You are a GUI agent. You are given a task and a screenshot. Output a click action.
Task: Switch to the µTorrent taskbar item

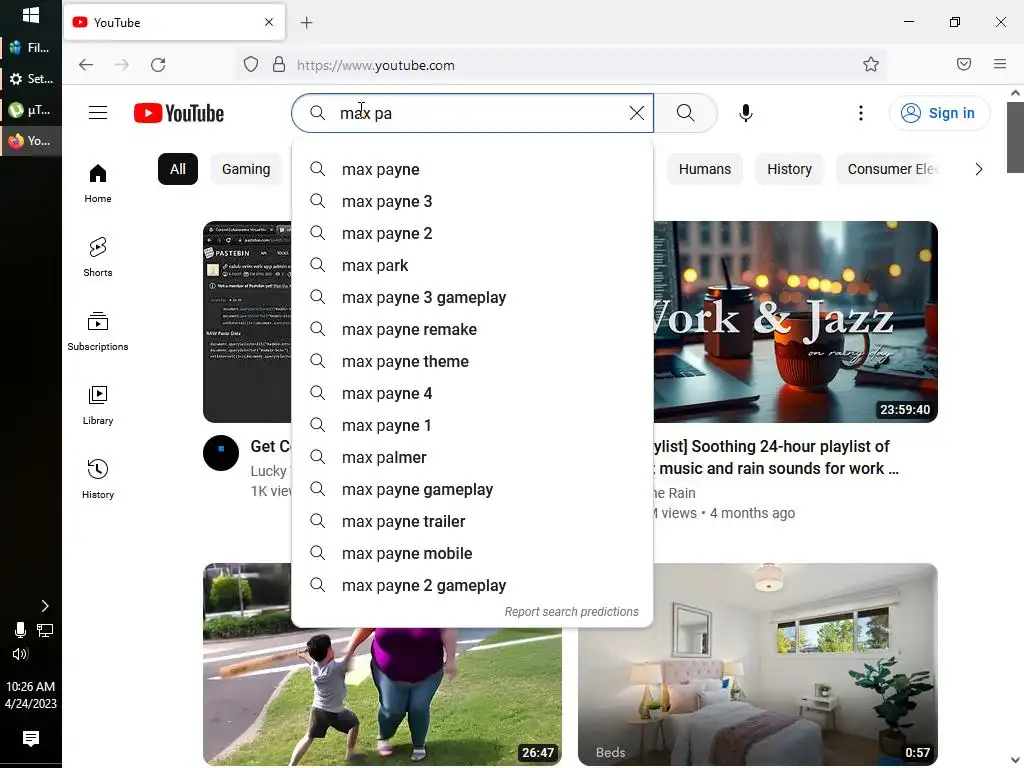31,110
